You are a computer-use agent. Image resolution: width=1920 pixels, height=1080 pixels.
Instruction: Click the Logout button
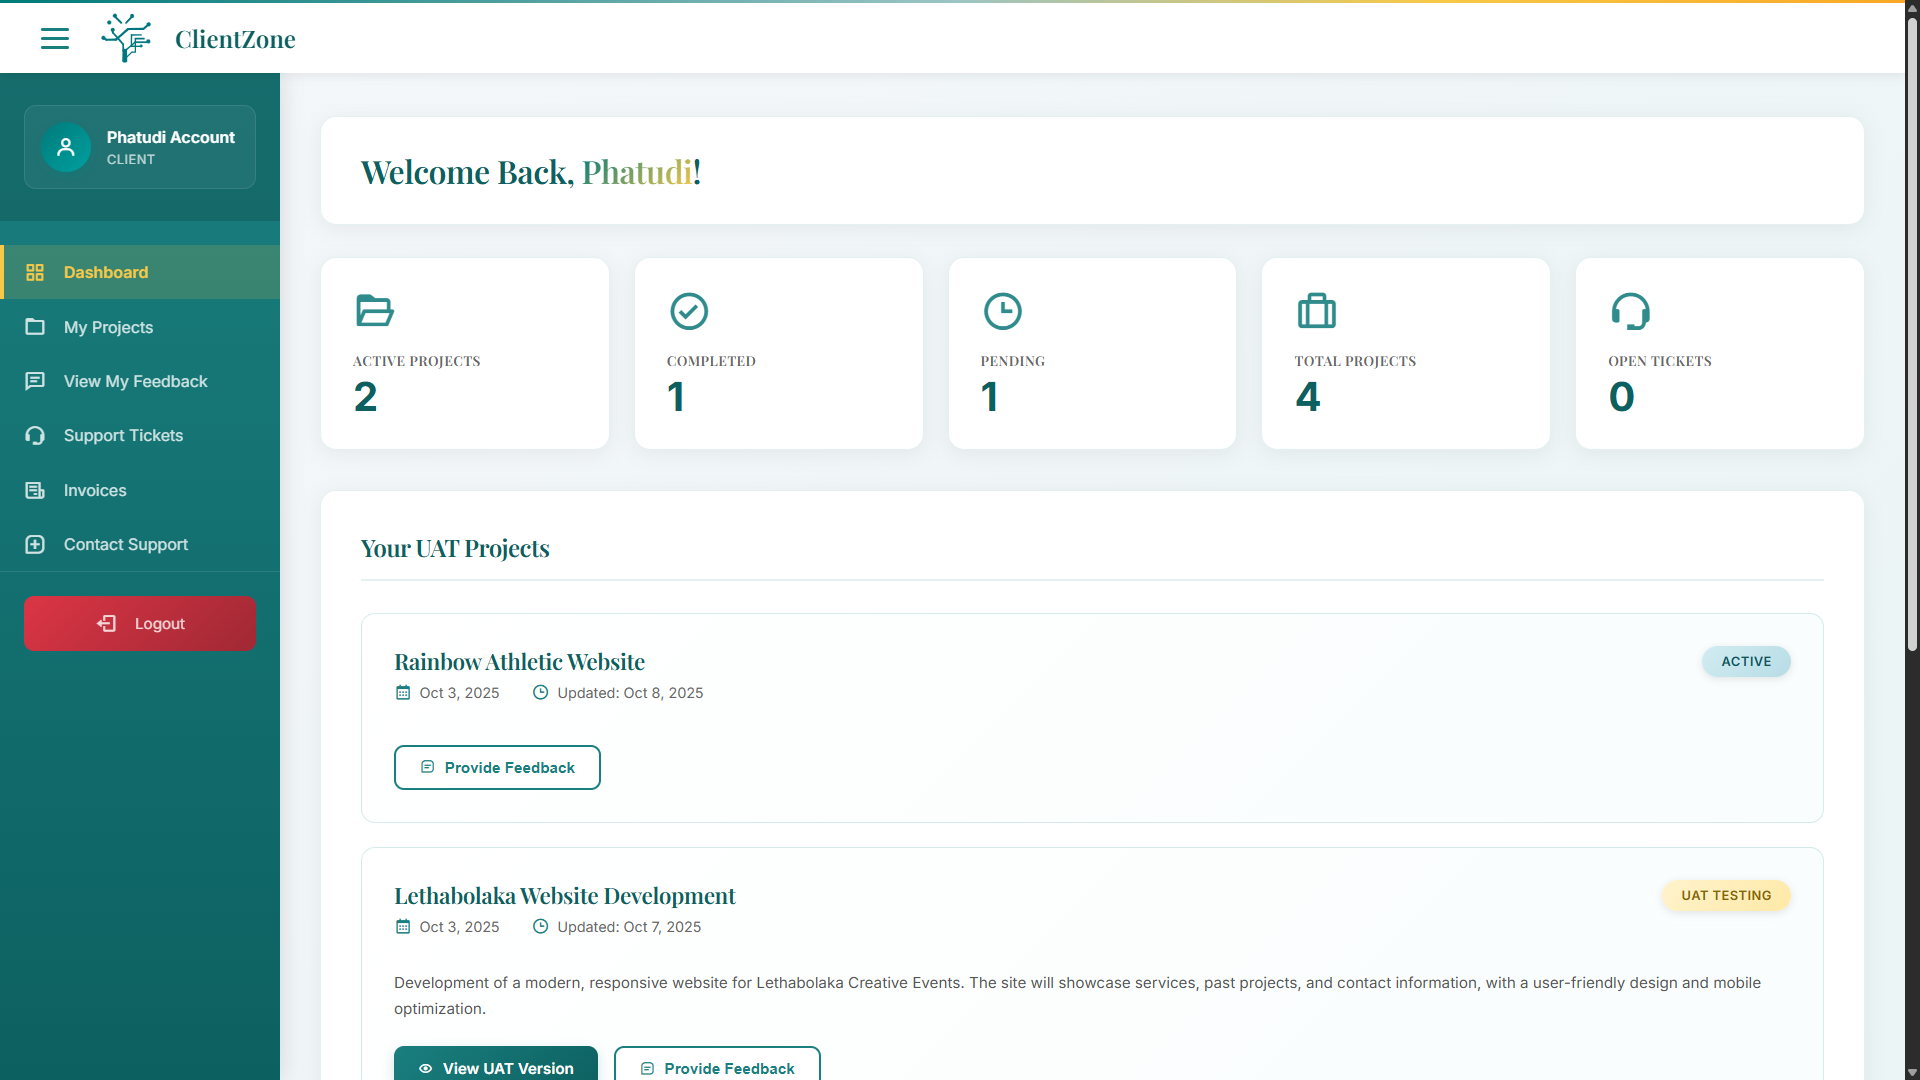point(139,623)
